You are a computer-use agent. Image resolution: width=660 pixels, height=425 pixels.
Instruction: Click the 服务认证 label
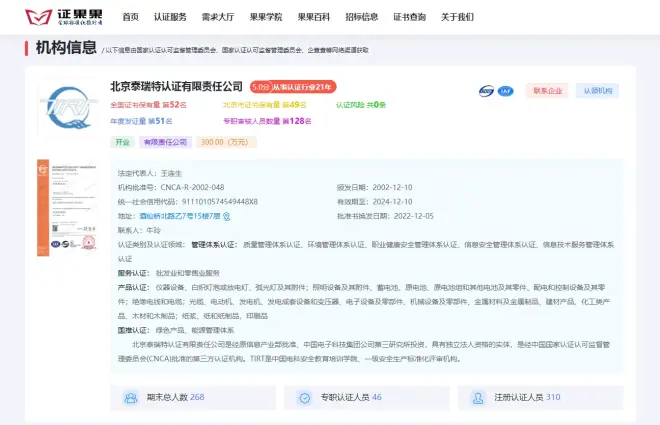pos(134,273)
